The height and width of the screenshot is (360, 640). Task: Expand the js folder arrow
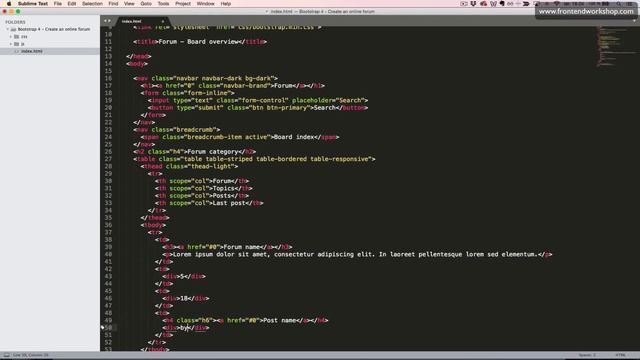pyautogui.click(x=11, y=44)
